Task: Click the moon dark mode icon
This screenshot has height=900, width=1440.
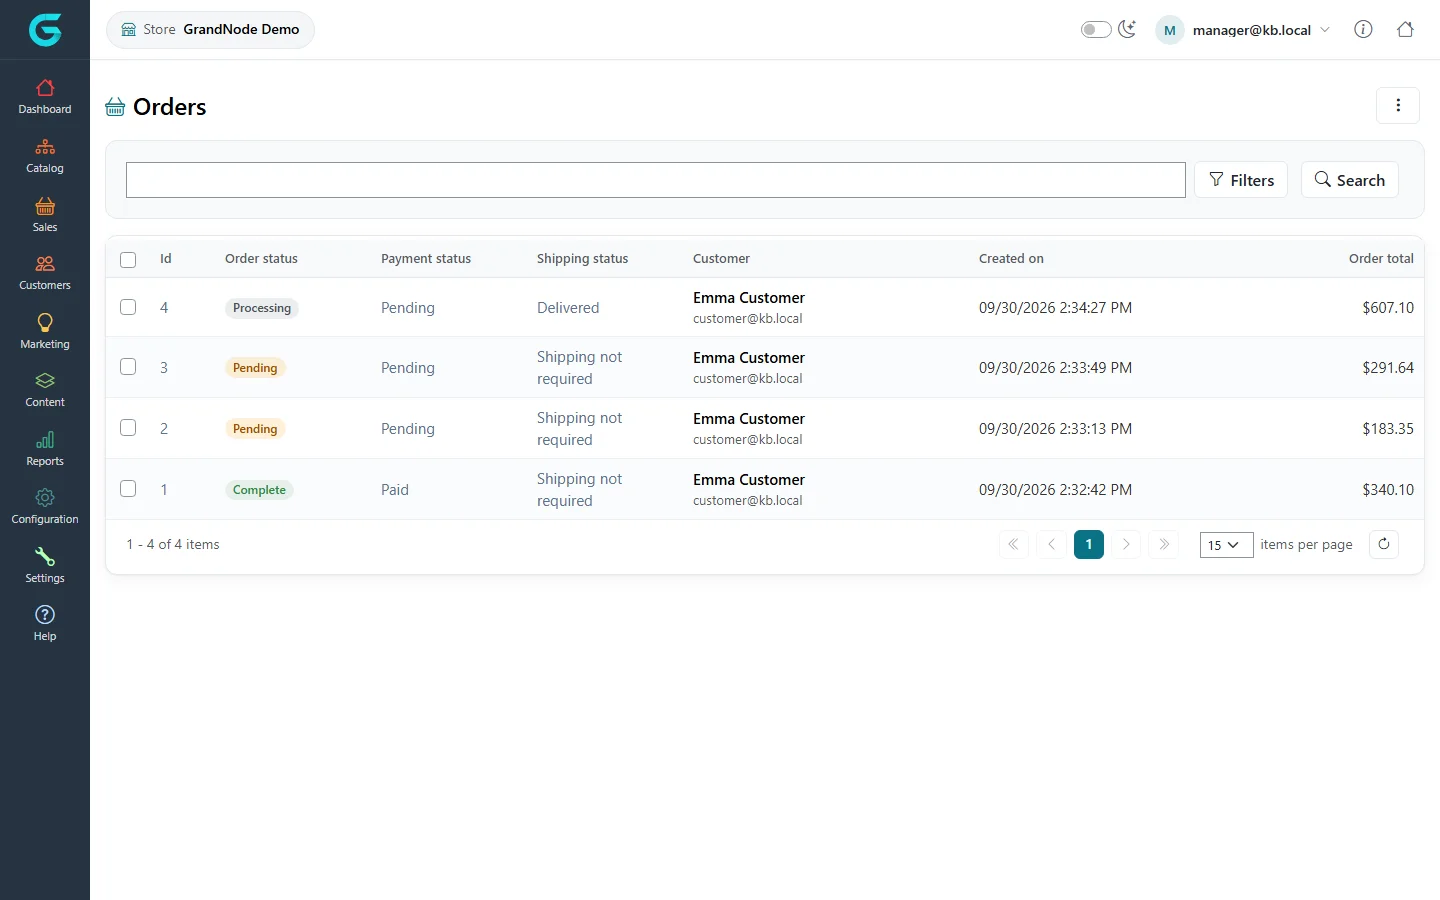Action: tap(1127, 29)
